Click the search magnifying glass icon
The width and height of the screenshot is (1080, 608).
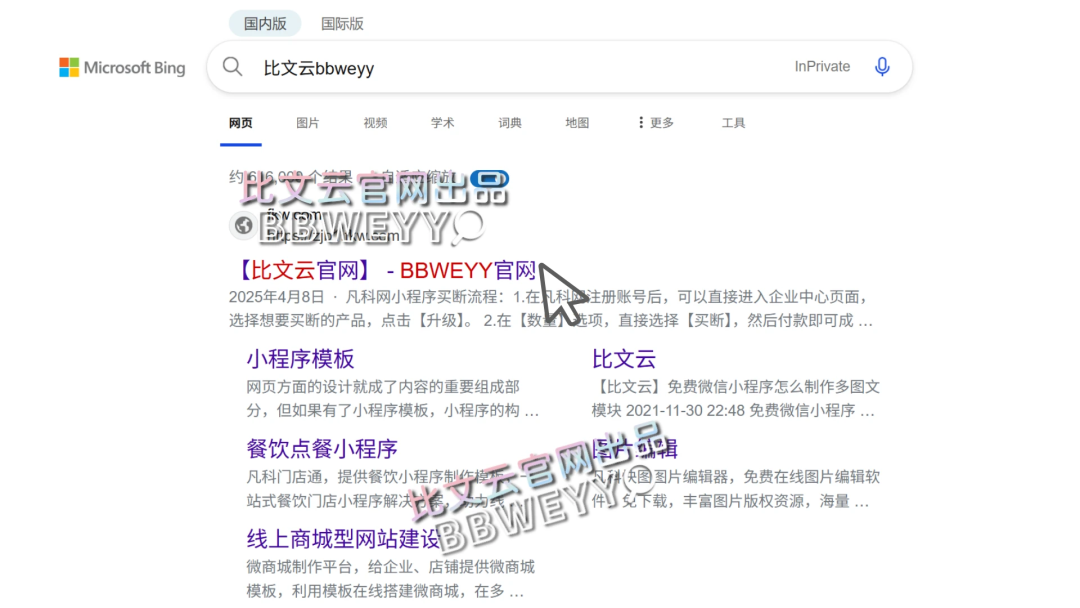point(232,66)
